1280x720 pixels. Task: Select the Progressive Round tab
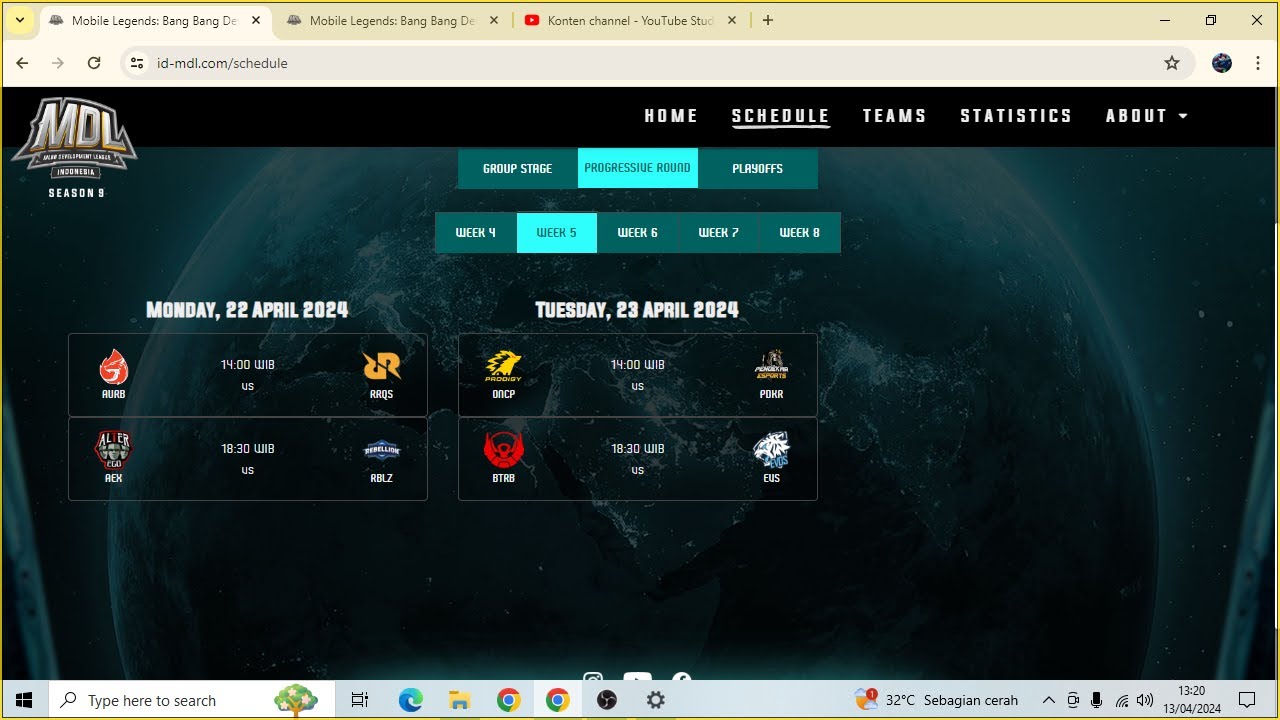point(637,169)
